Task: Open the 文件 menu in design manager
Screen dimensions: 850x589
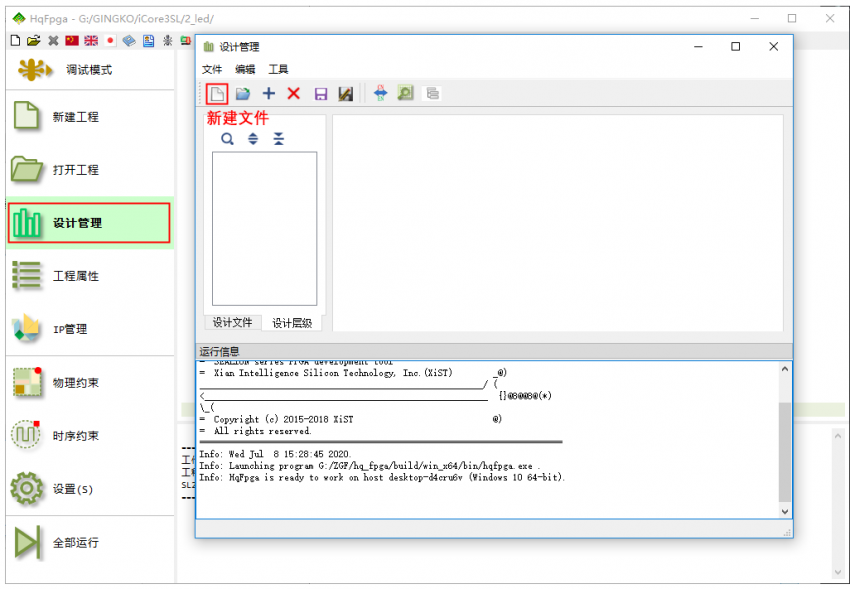Action: click(212, 69)
